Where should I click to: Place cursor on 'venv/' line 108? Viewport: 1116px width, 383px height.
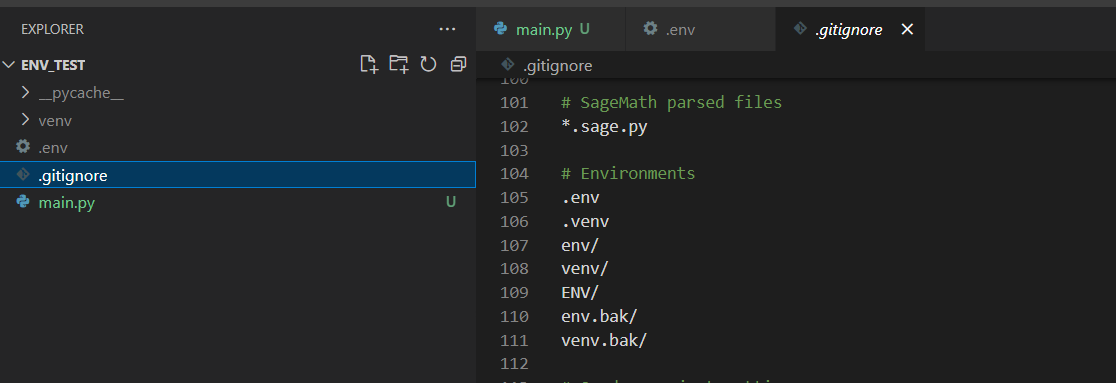(x=585, y=269)
